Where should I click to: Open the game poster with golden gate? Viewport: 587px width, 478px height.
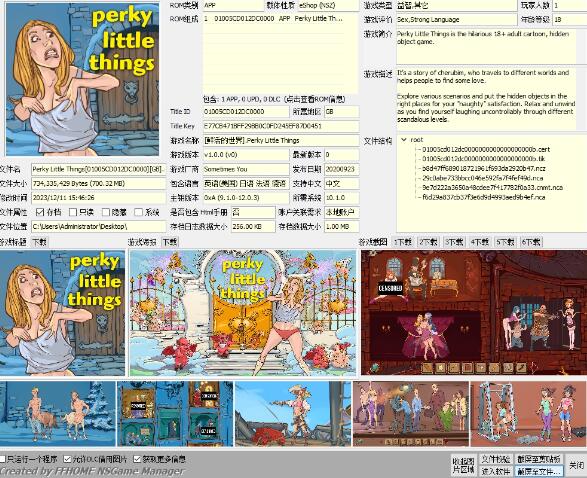[x=243, y=313]
